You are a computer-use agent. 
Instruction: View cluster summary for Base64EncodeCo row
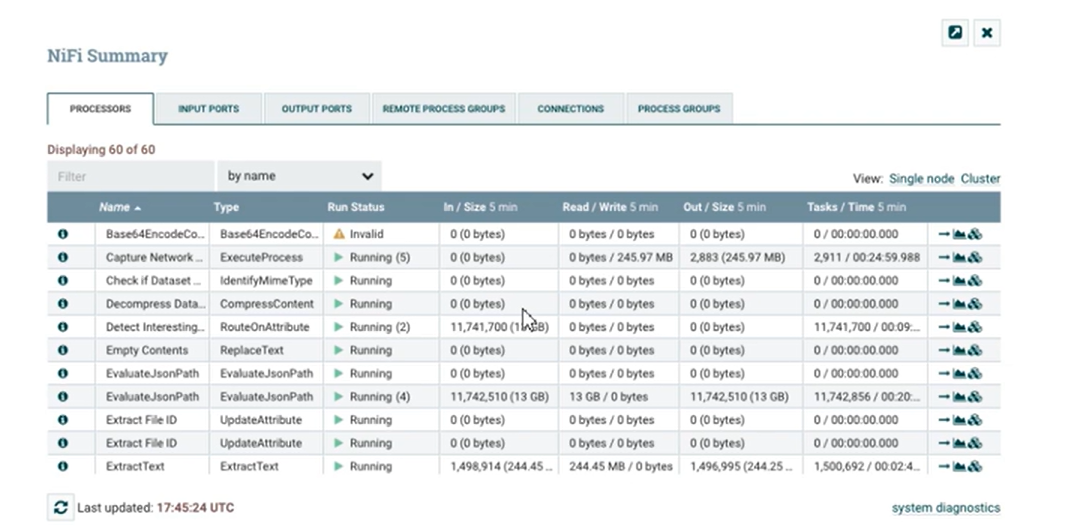[x=975, y=234]
